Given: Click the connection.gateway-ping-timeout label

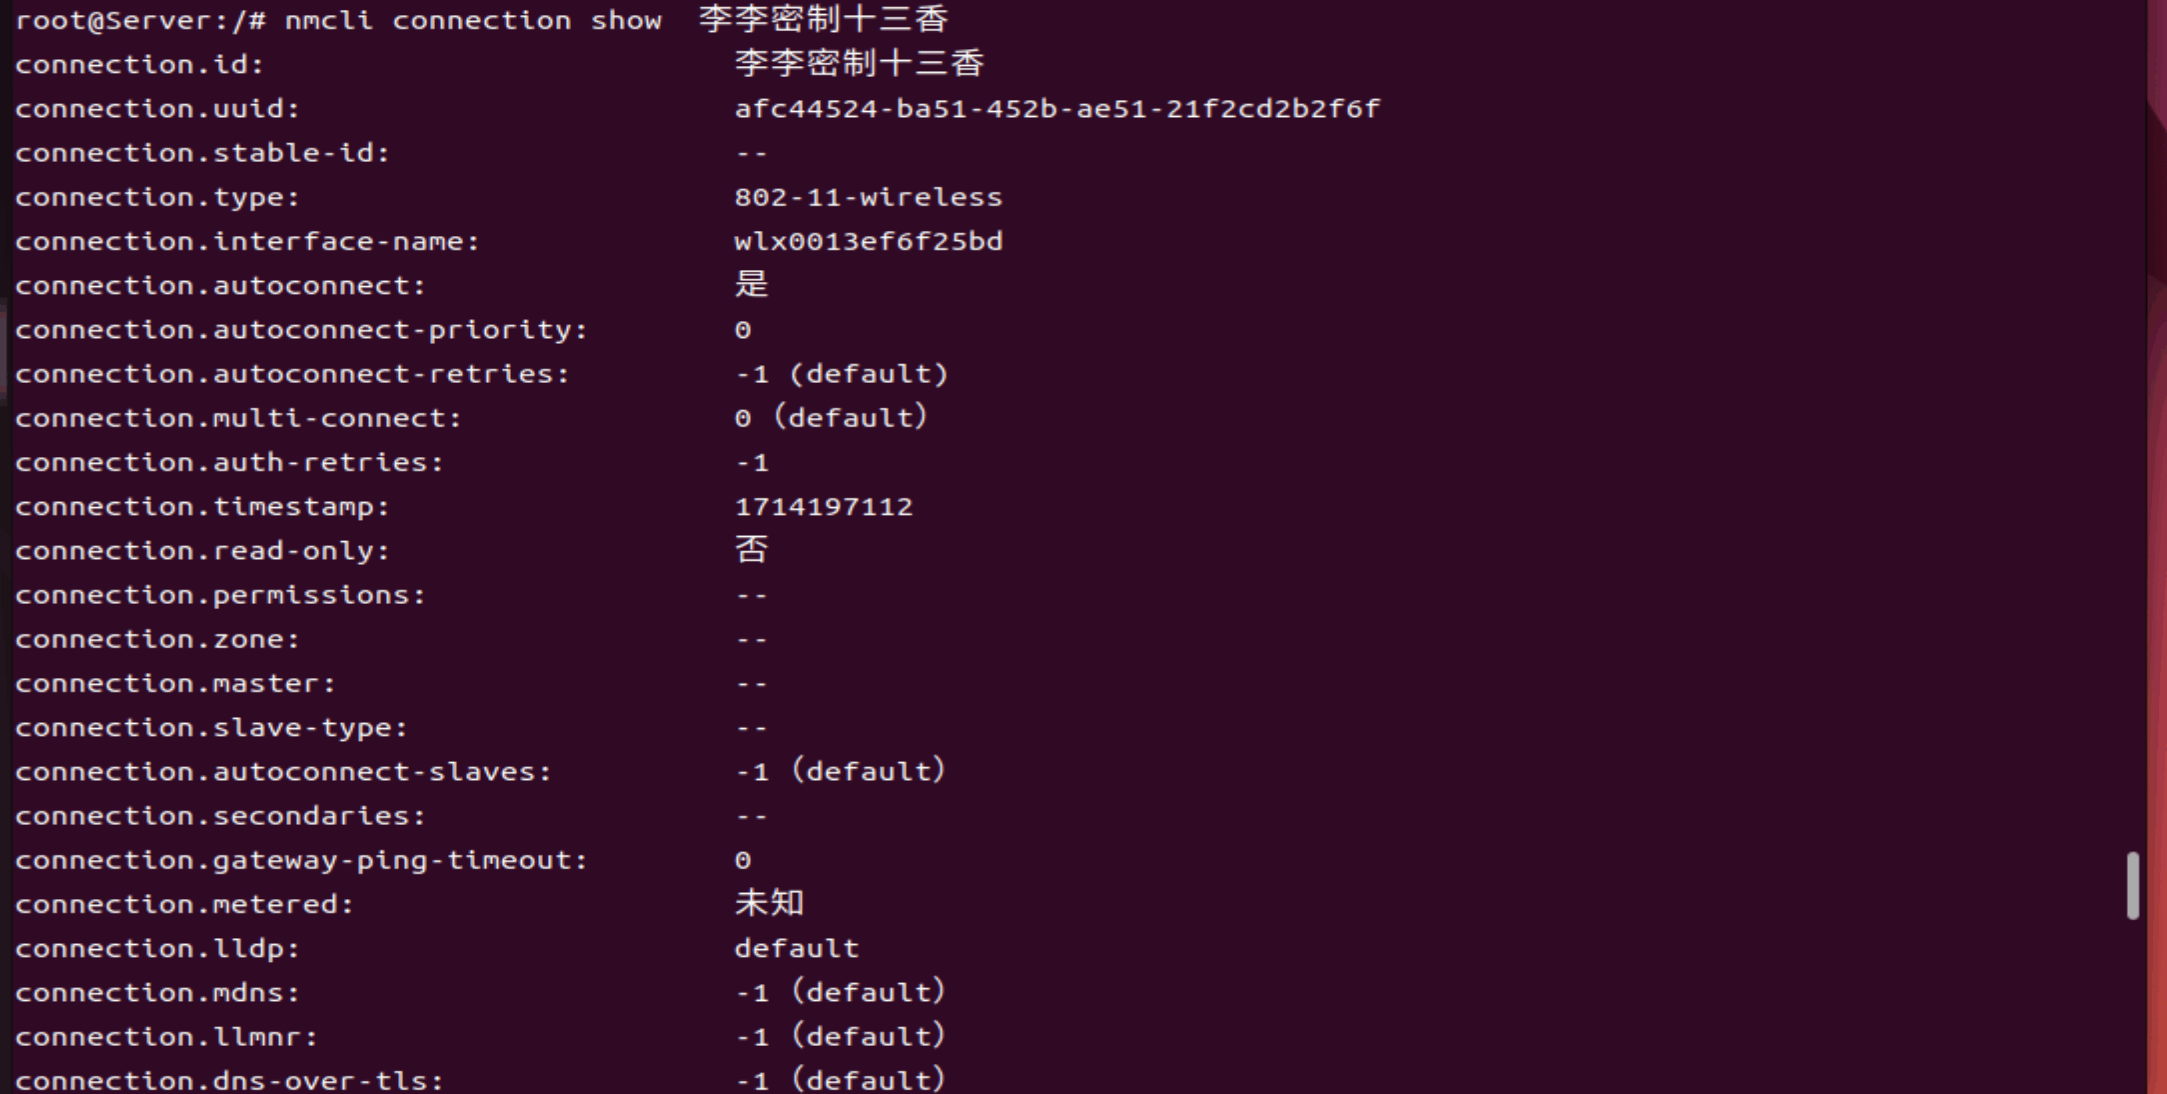Looking at the screenshot, I should (x=301, y=860).
